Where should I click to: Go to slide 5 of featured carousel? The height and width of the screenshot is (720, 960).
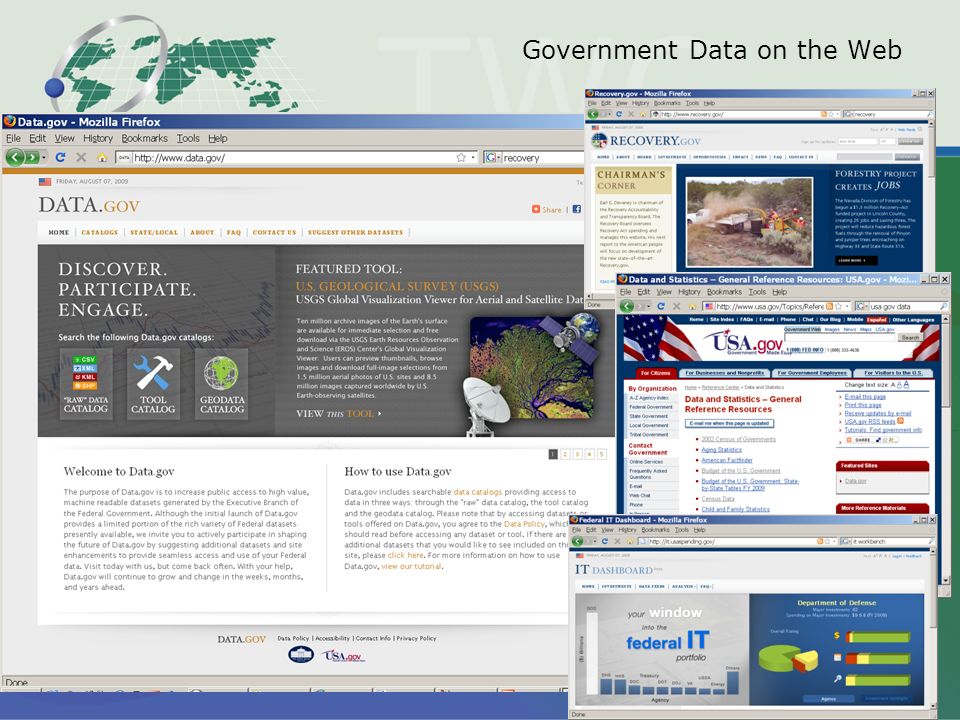(x=602, y=454)
